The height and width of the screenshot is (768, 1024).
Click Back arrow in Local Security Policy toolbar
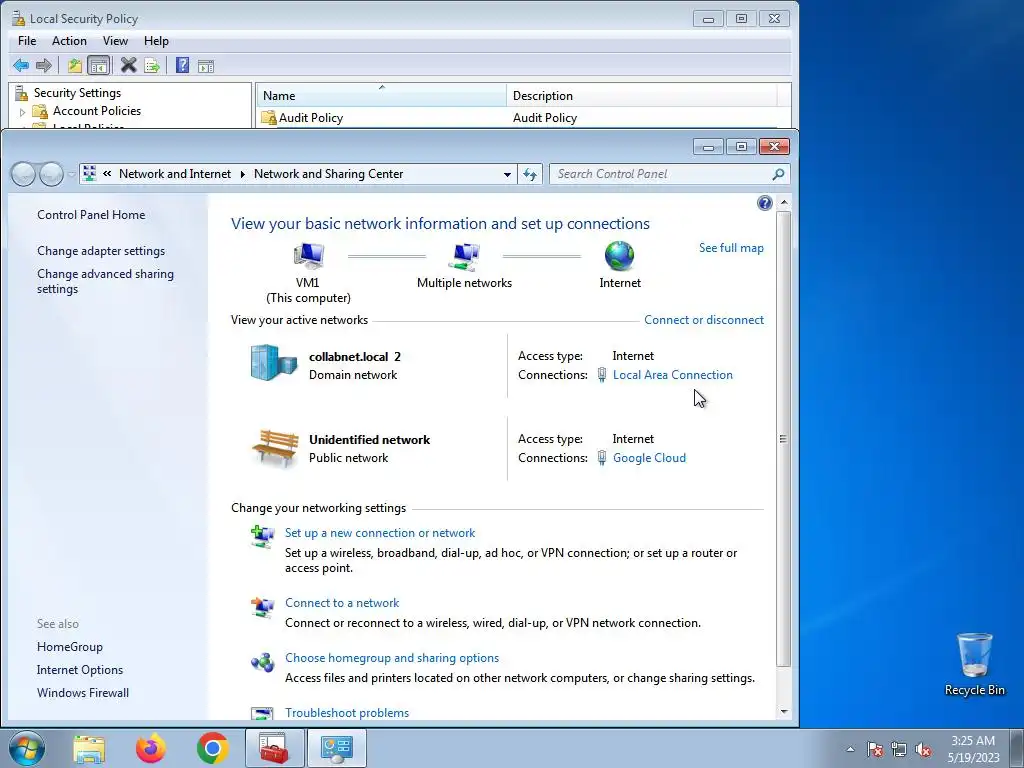click(21, 65)
